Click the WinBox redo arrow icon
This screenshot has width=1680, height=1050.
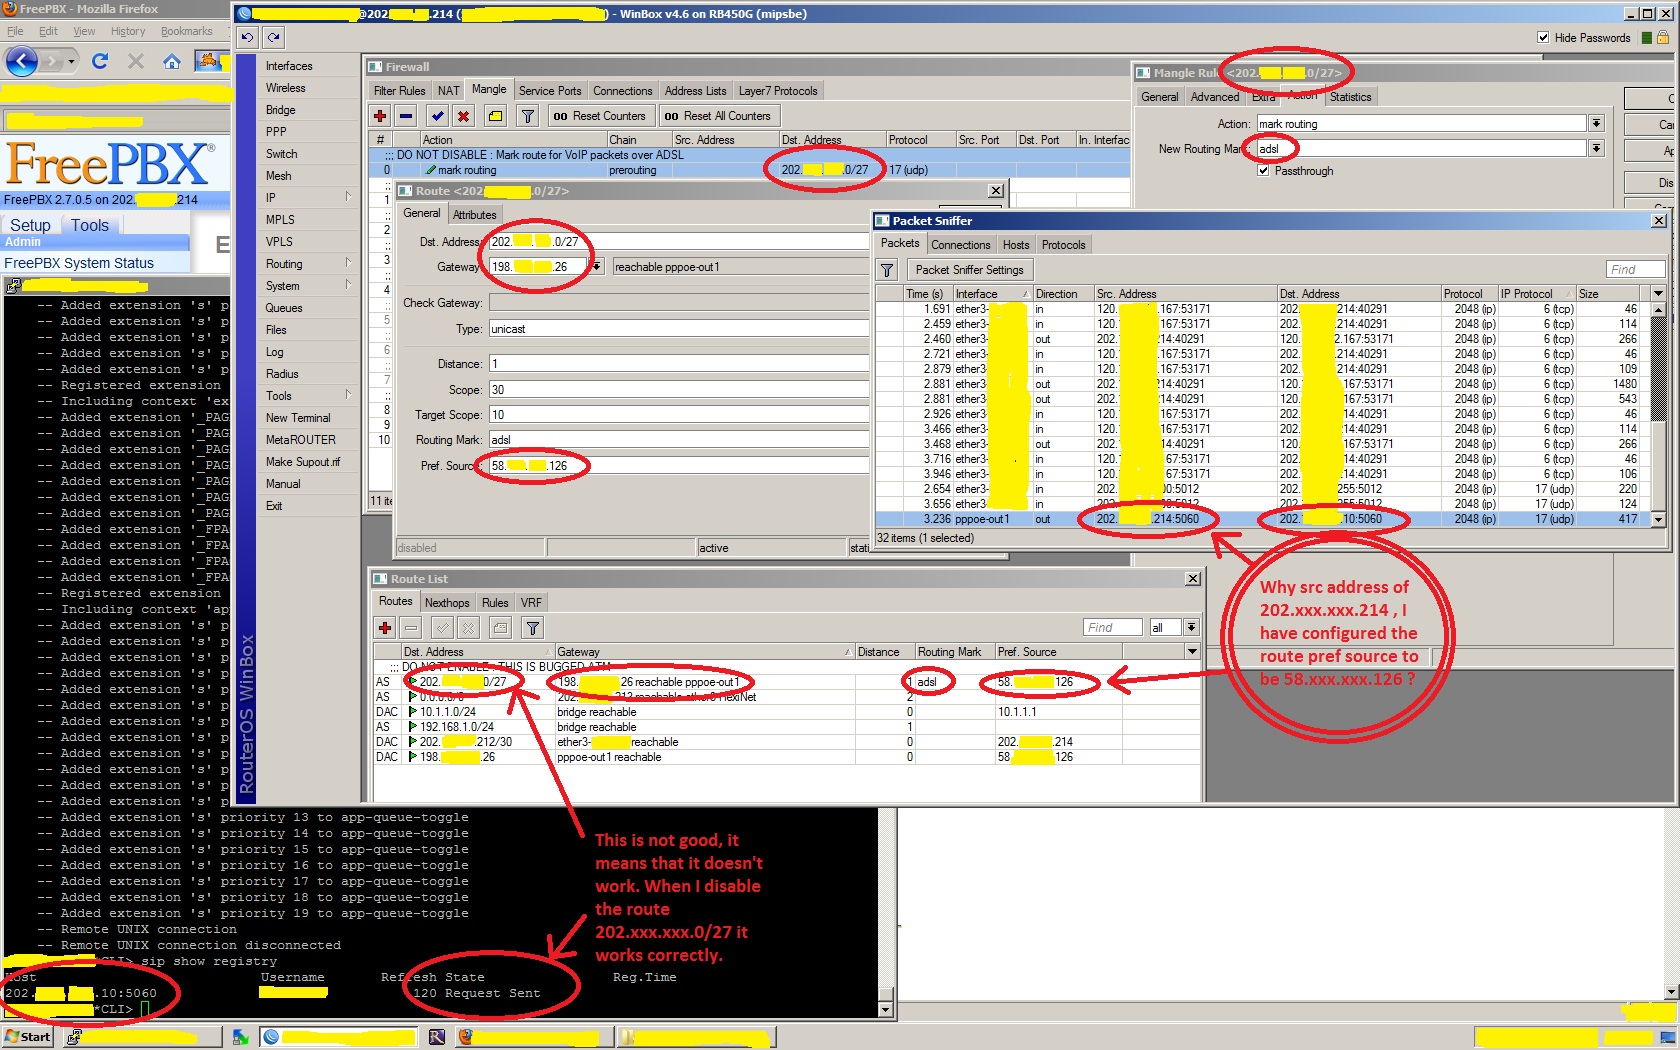pyautogui.click(x=273, y=38)
